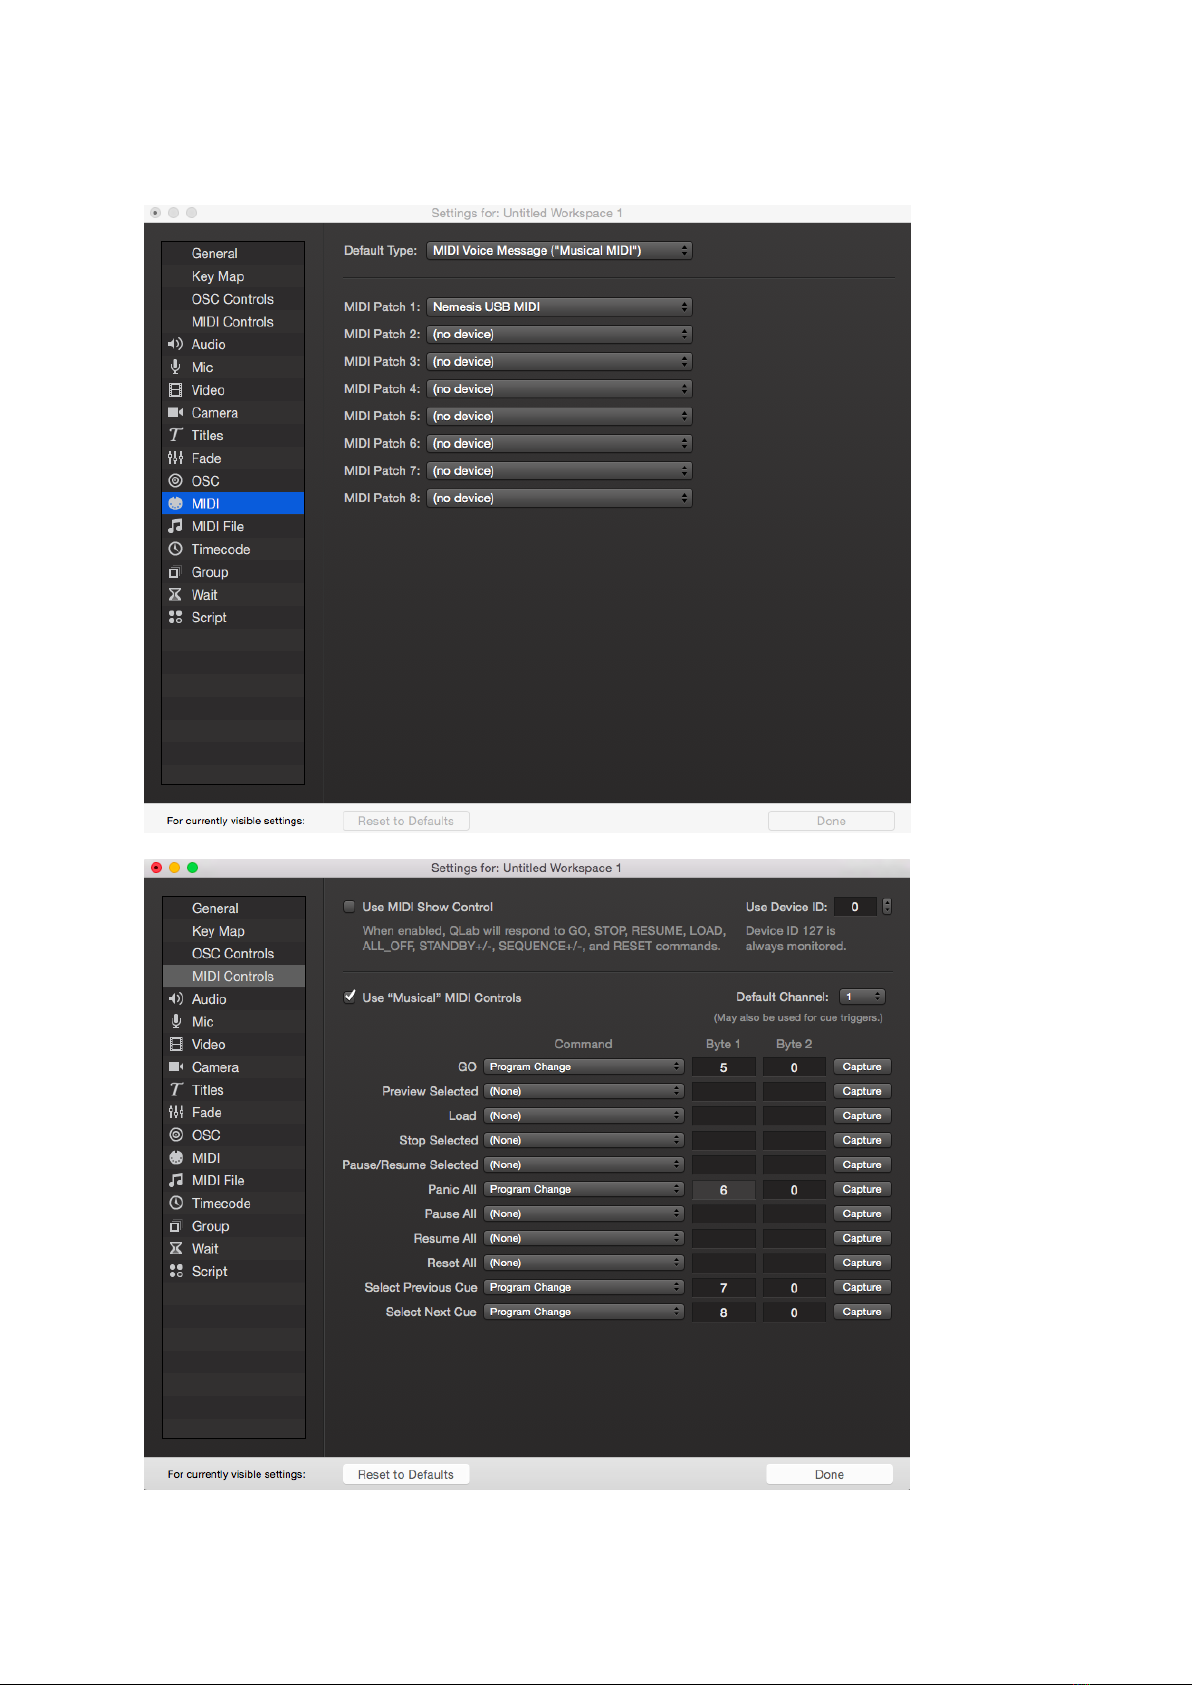Click the Video film icon in MIDI patch window

coord(175,390)
